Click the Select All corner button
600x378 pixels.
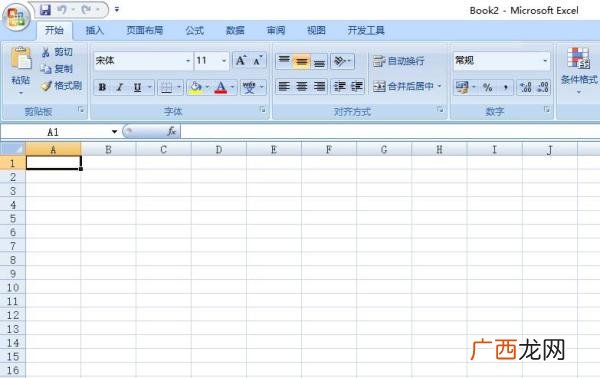coord(13,149)
